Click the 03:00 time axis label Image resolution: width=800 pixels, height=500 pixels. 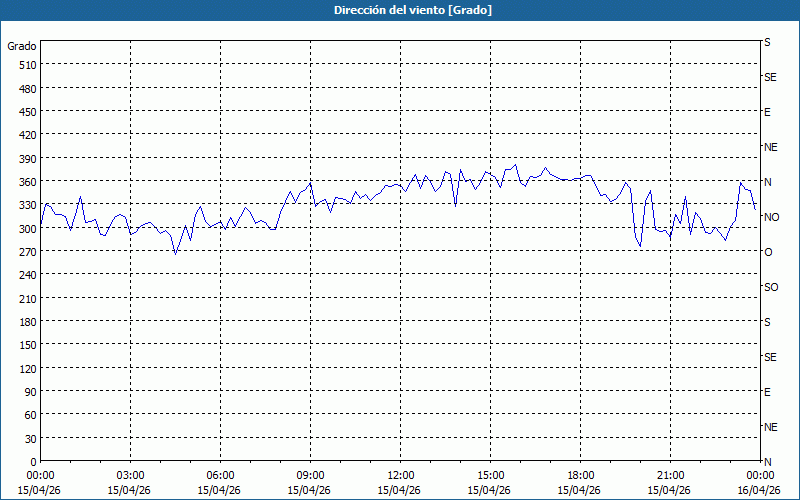[x=130, y=475]
